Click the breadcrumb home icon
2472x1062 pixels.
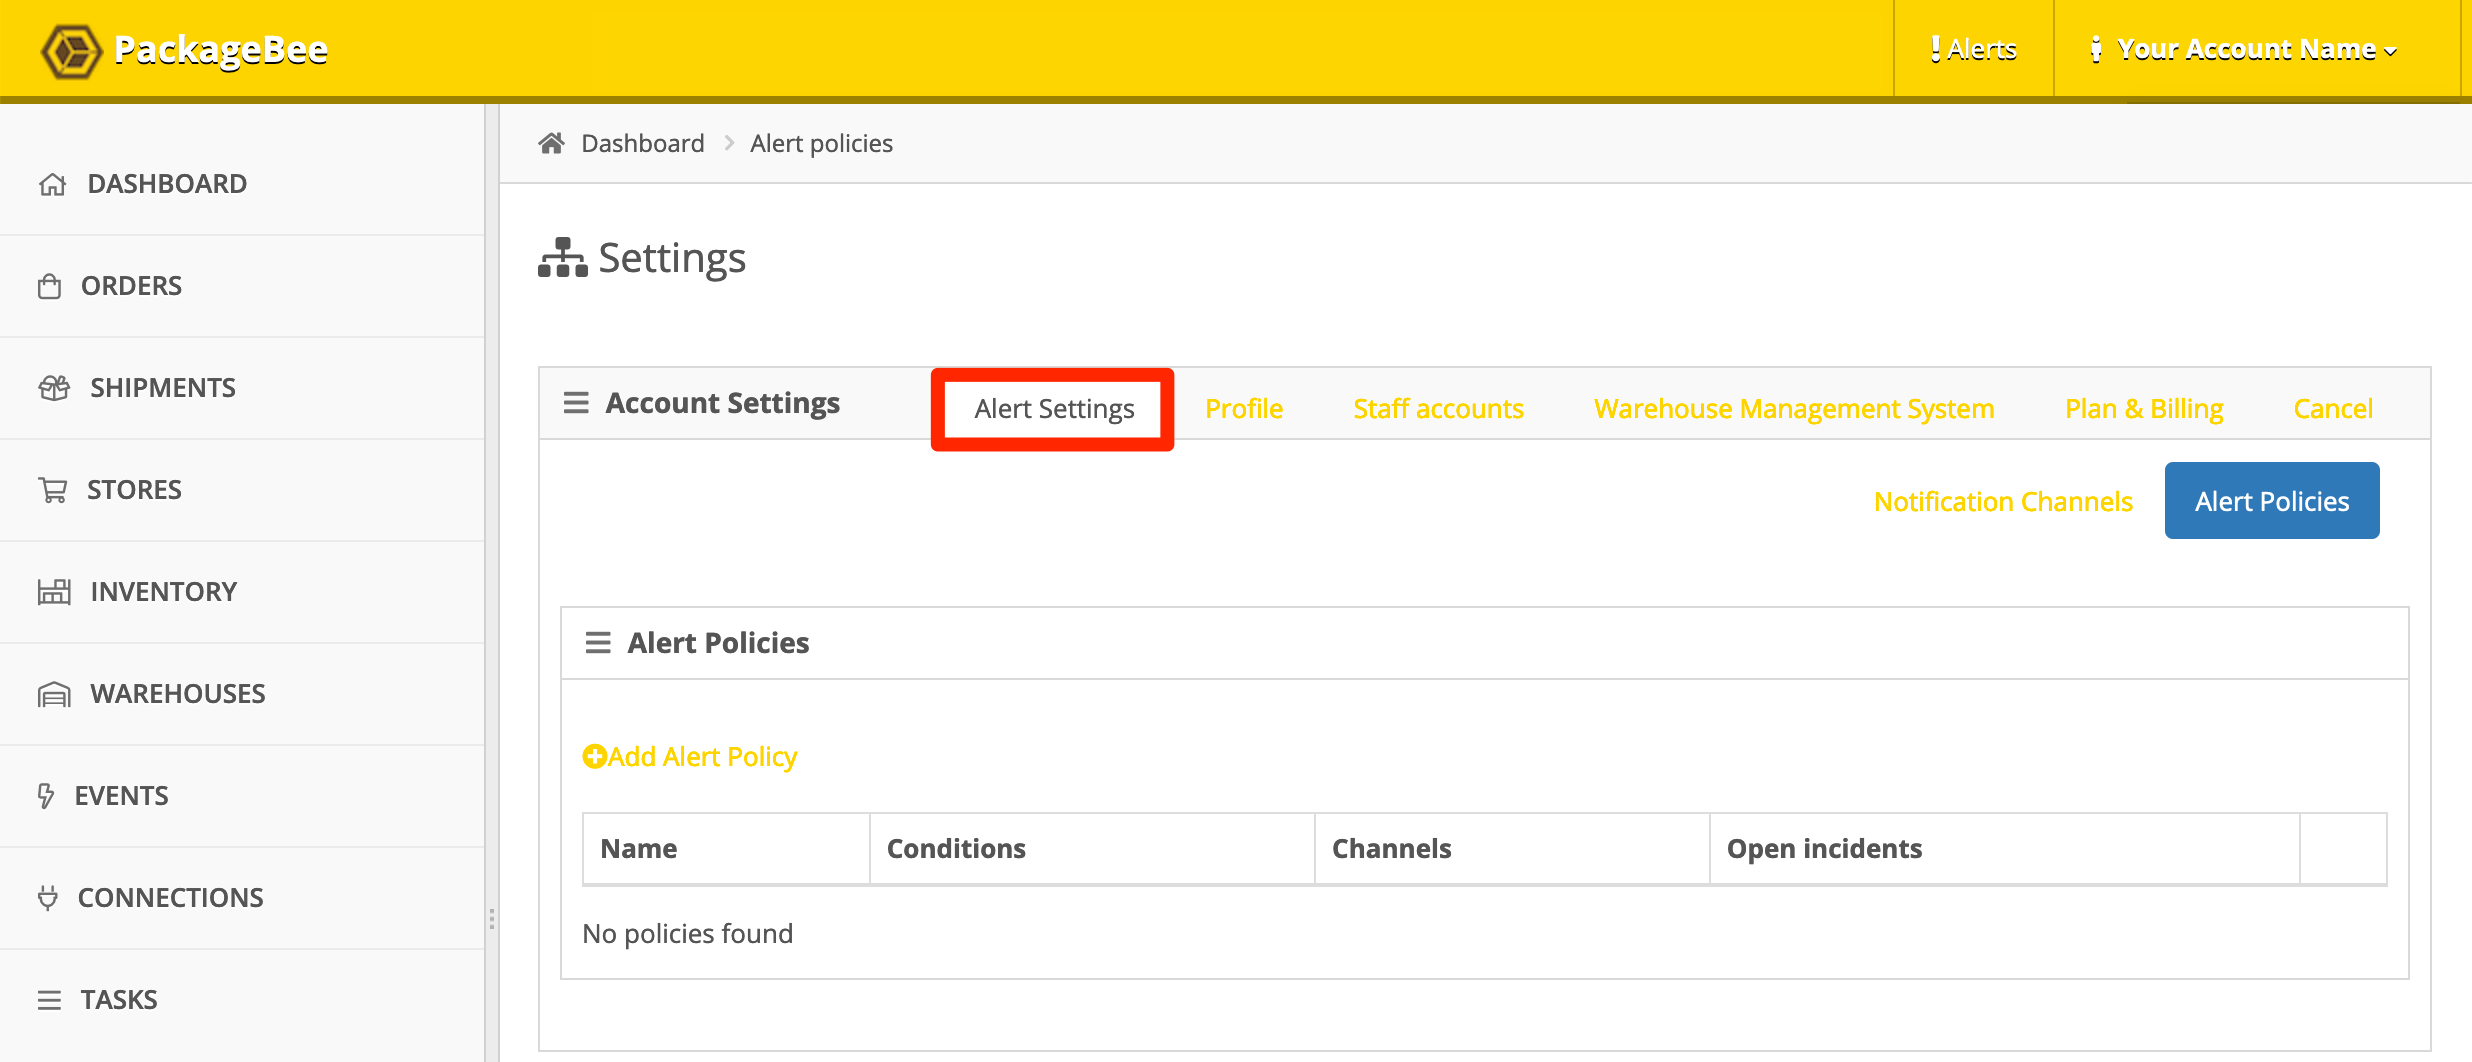click(x=551, y=143)
